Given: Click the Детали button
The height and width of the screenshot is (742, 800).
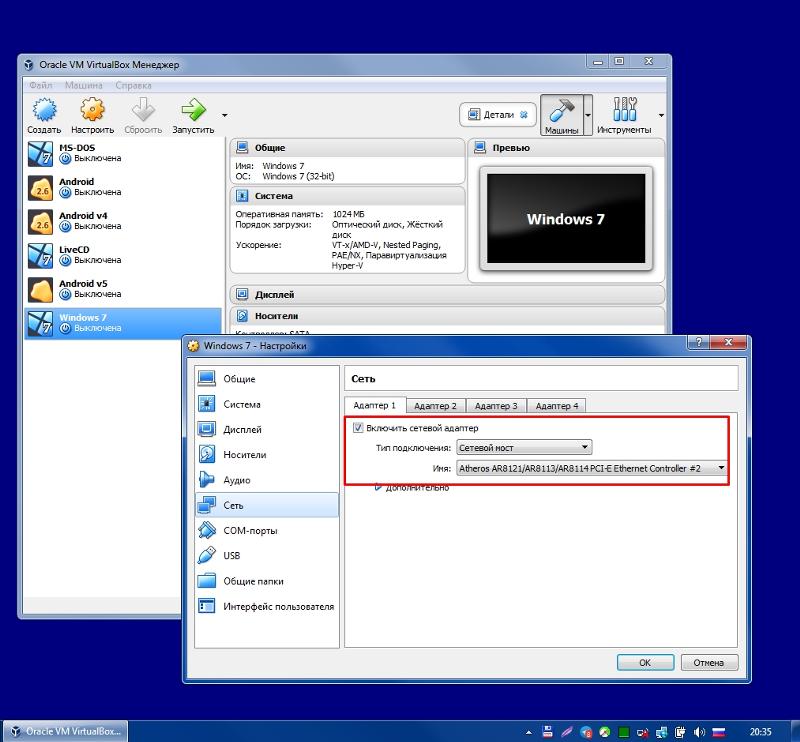Looking at the screenshot, I should point(498,115).
